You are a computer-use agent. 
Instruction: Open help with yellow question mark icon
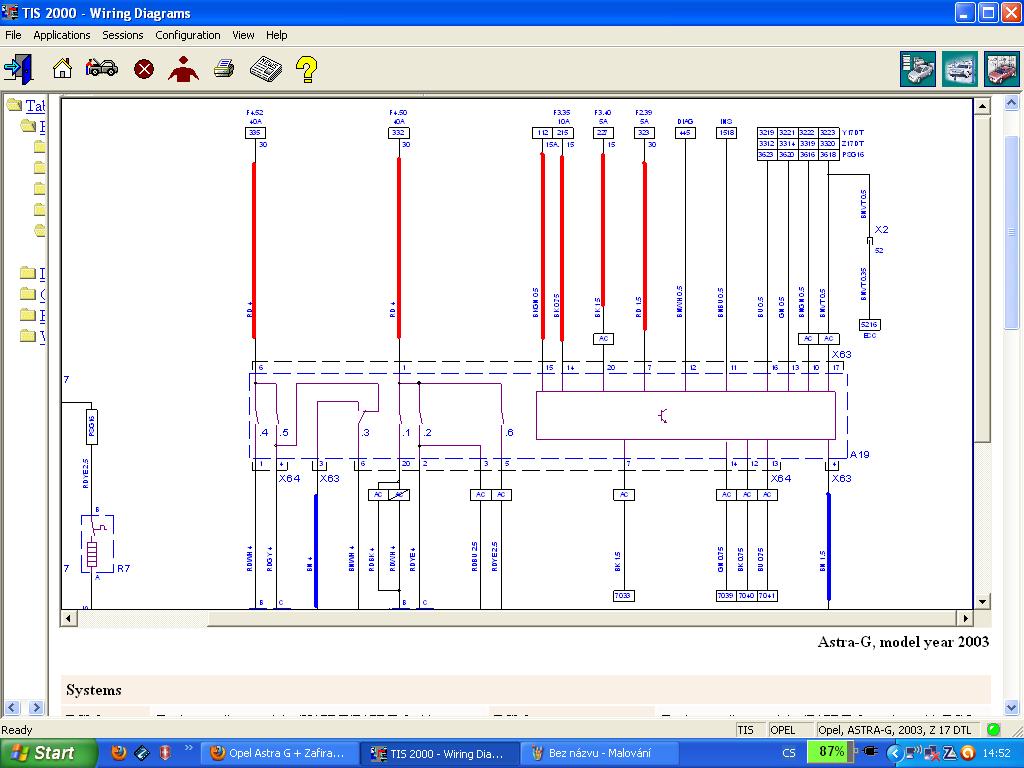pos(306,69)
